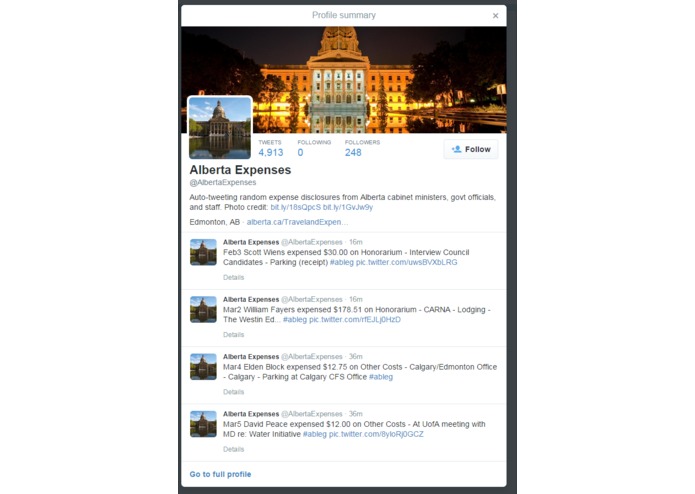Click the Follow button
The image size is (695, 494).
click(471, 149)
